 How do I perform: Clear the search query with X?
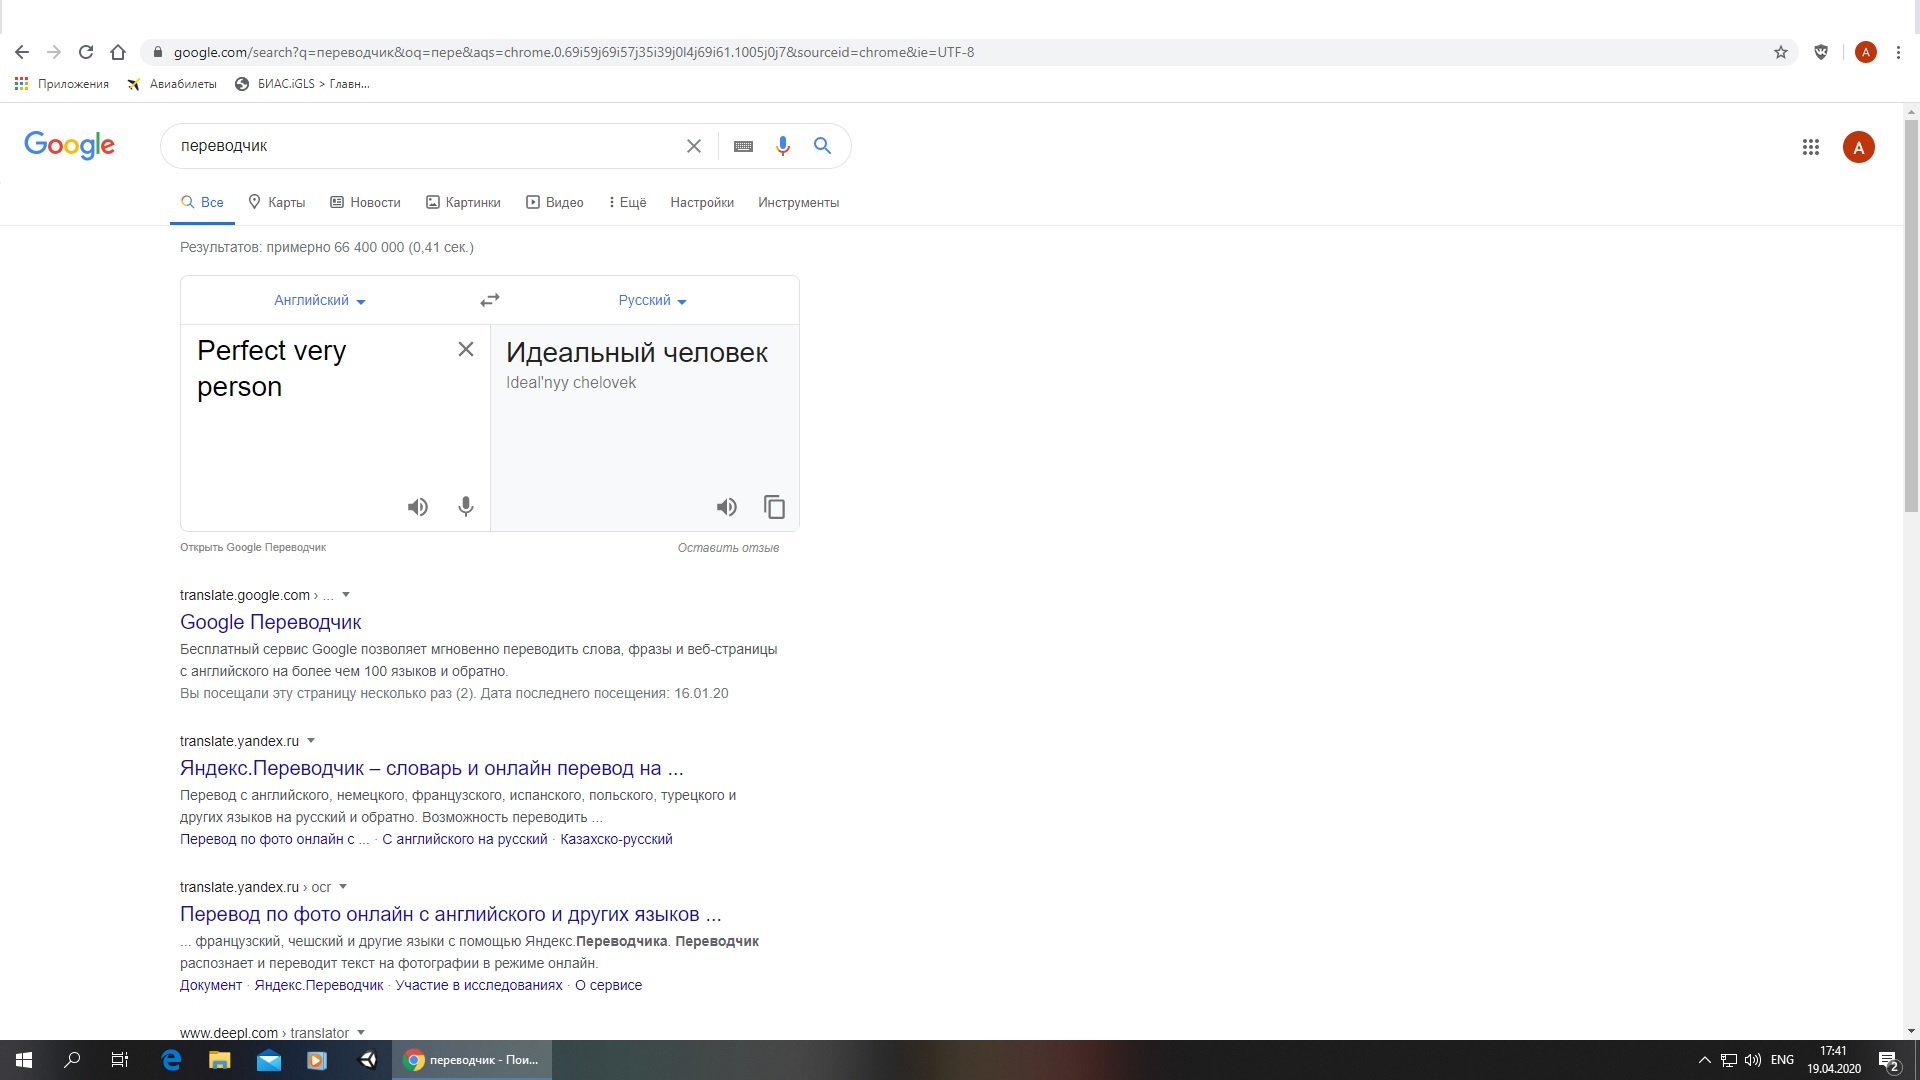pos(694,146)
